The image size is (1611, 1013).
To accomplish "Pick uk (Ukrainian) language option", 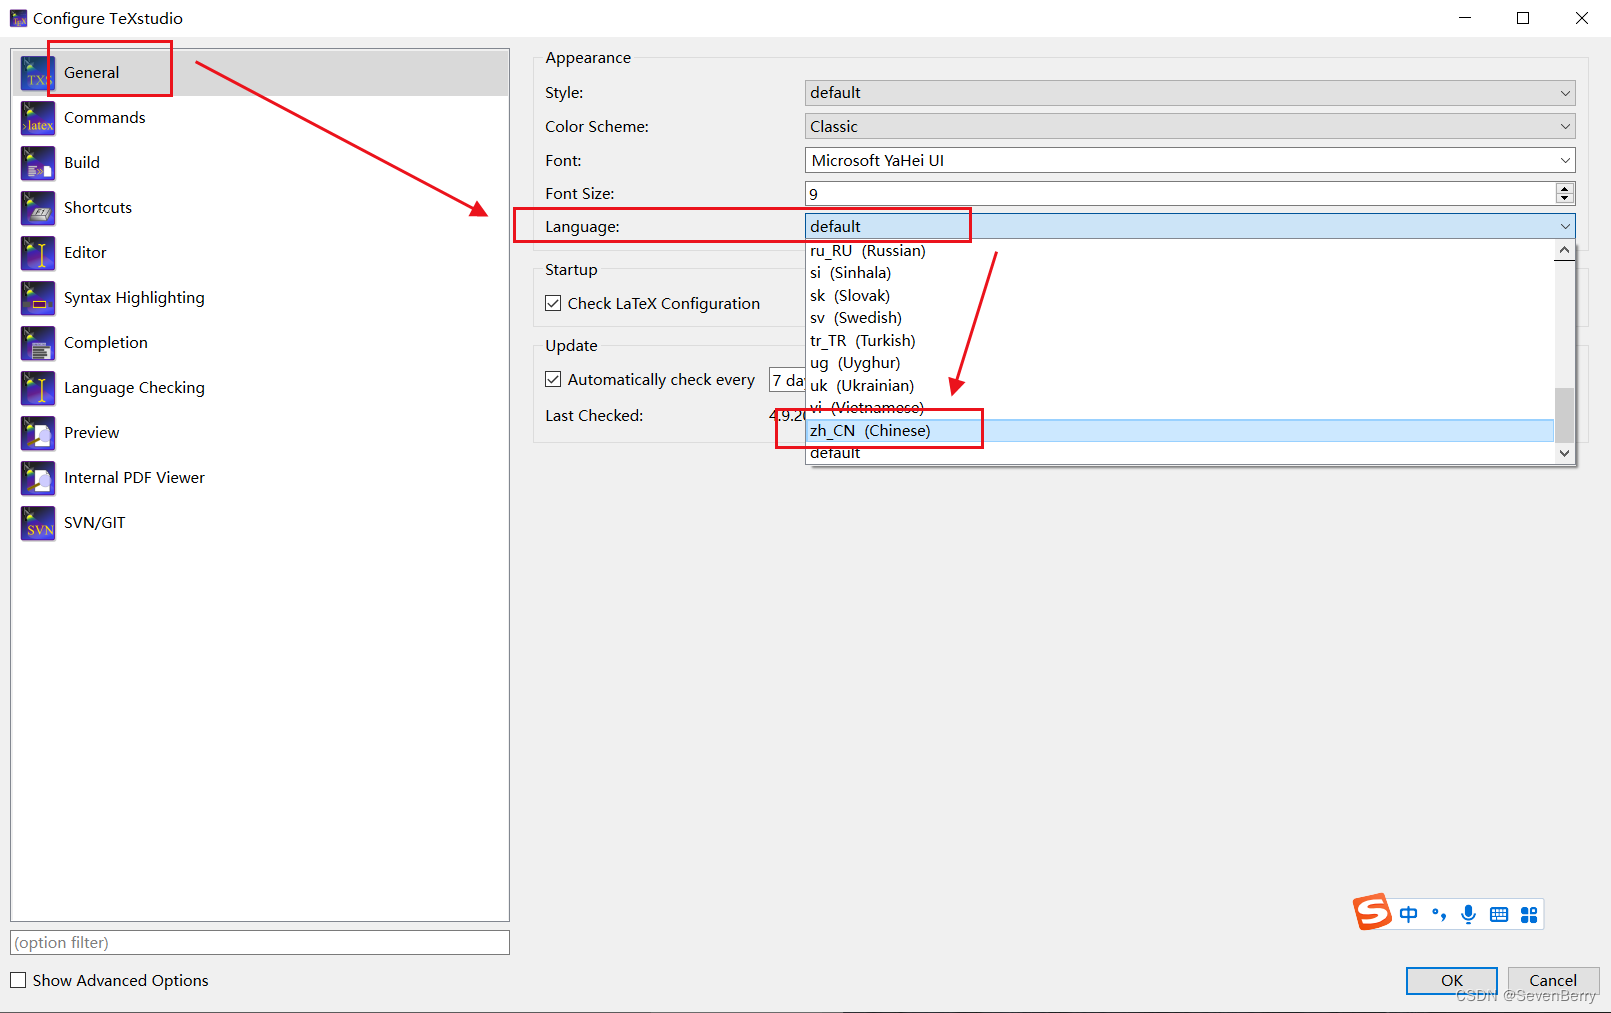I will click(x=1180, y=386).
